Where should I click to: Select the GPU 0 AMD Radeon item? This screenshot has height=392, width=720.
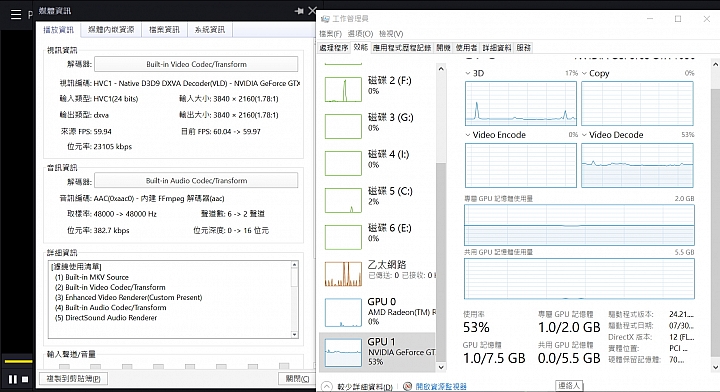click(377, 312)
